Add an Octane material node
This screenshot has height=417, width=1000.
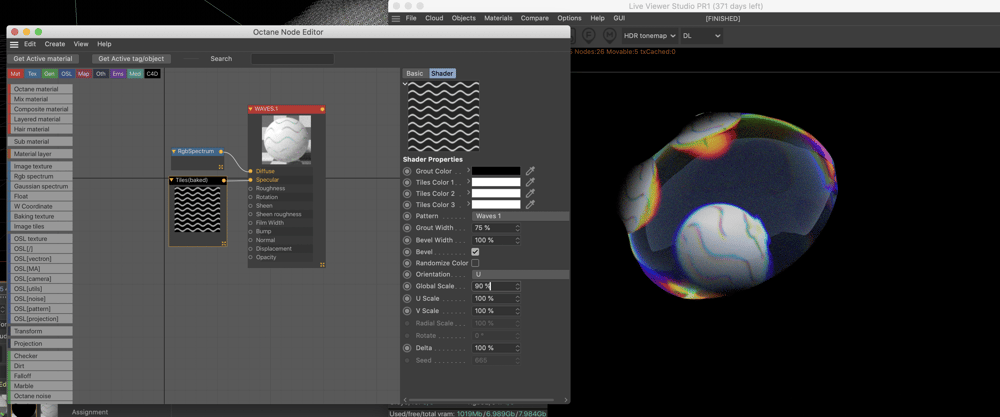coord(41,89)
